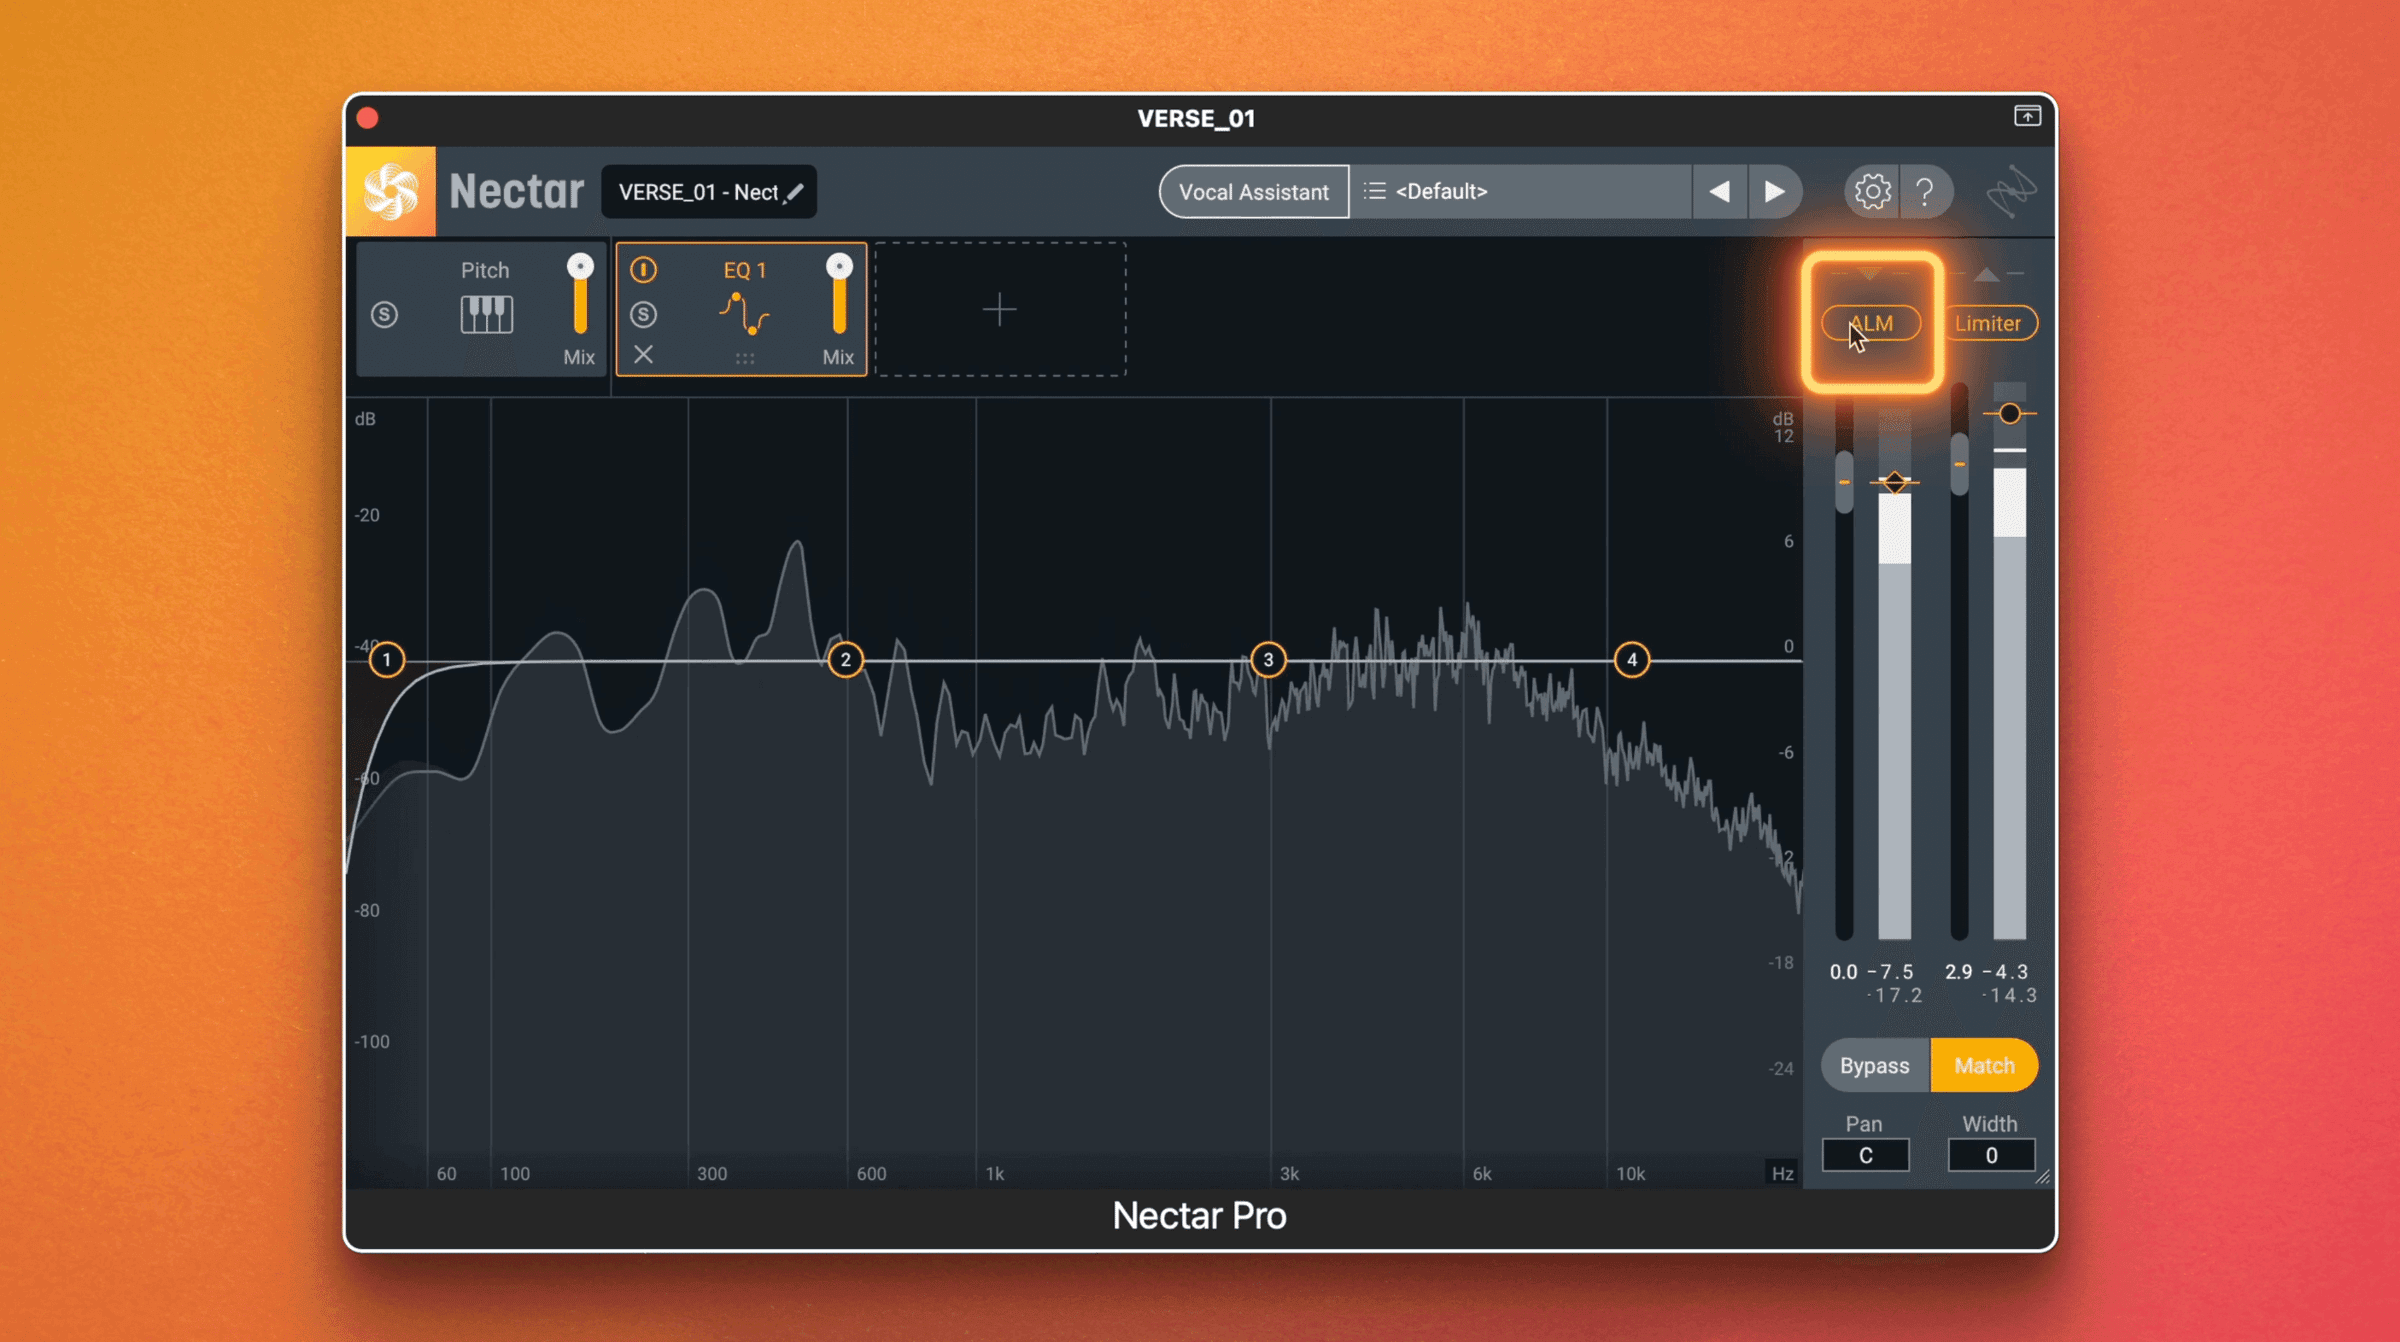The width and height of the screenshot is (2400, 1342).
Task: Click the 'VERSE_01' window title text
Action: pyautogui.click(x=1196, y=118)
